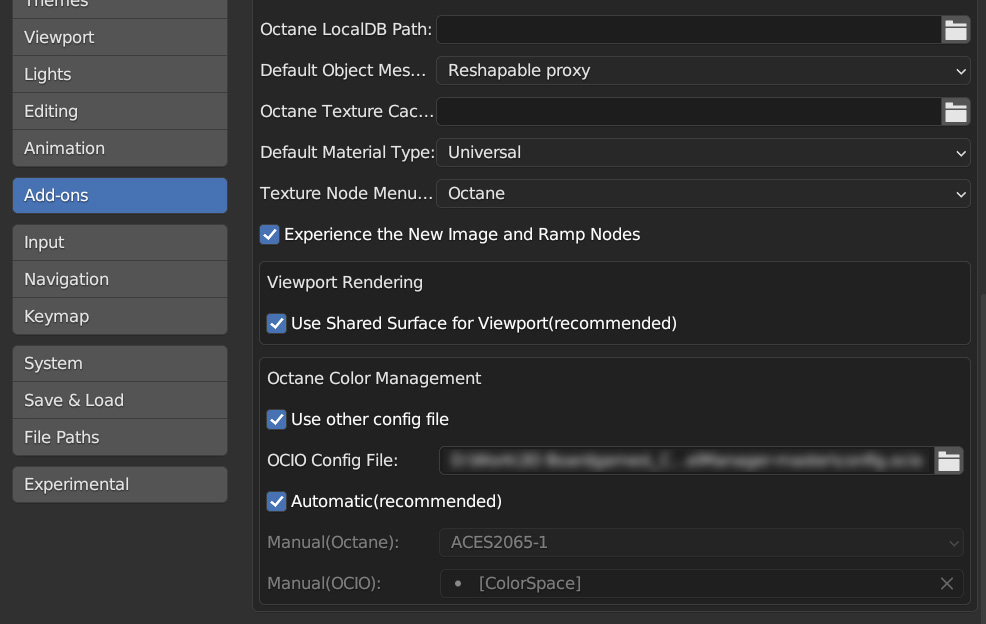Click the Octane LocalDB Path text field

pyautogui.click(x=689, y=30)
